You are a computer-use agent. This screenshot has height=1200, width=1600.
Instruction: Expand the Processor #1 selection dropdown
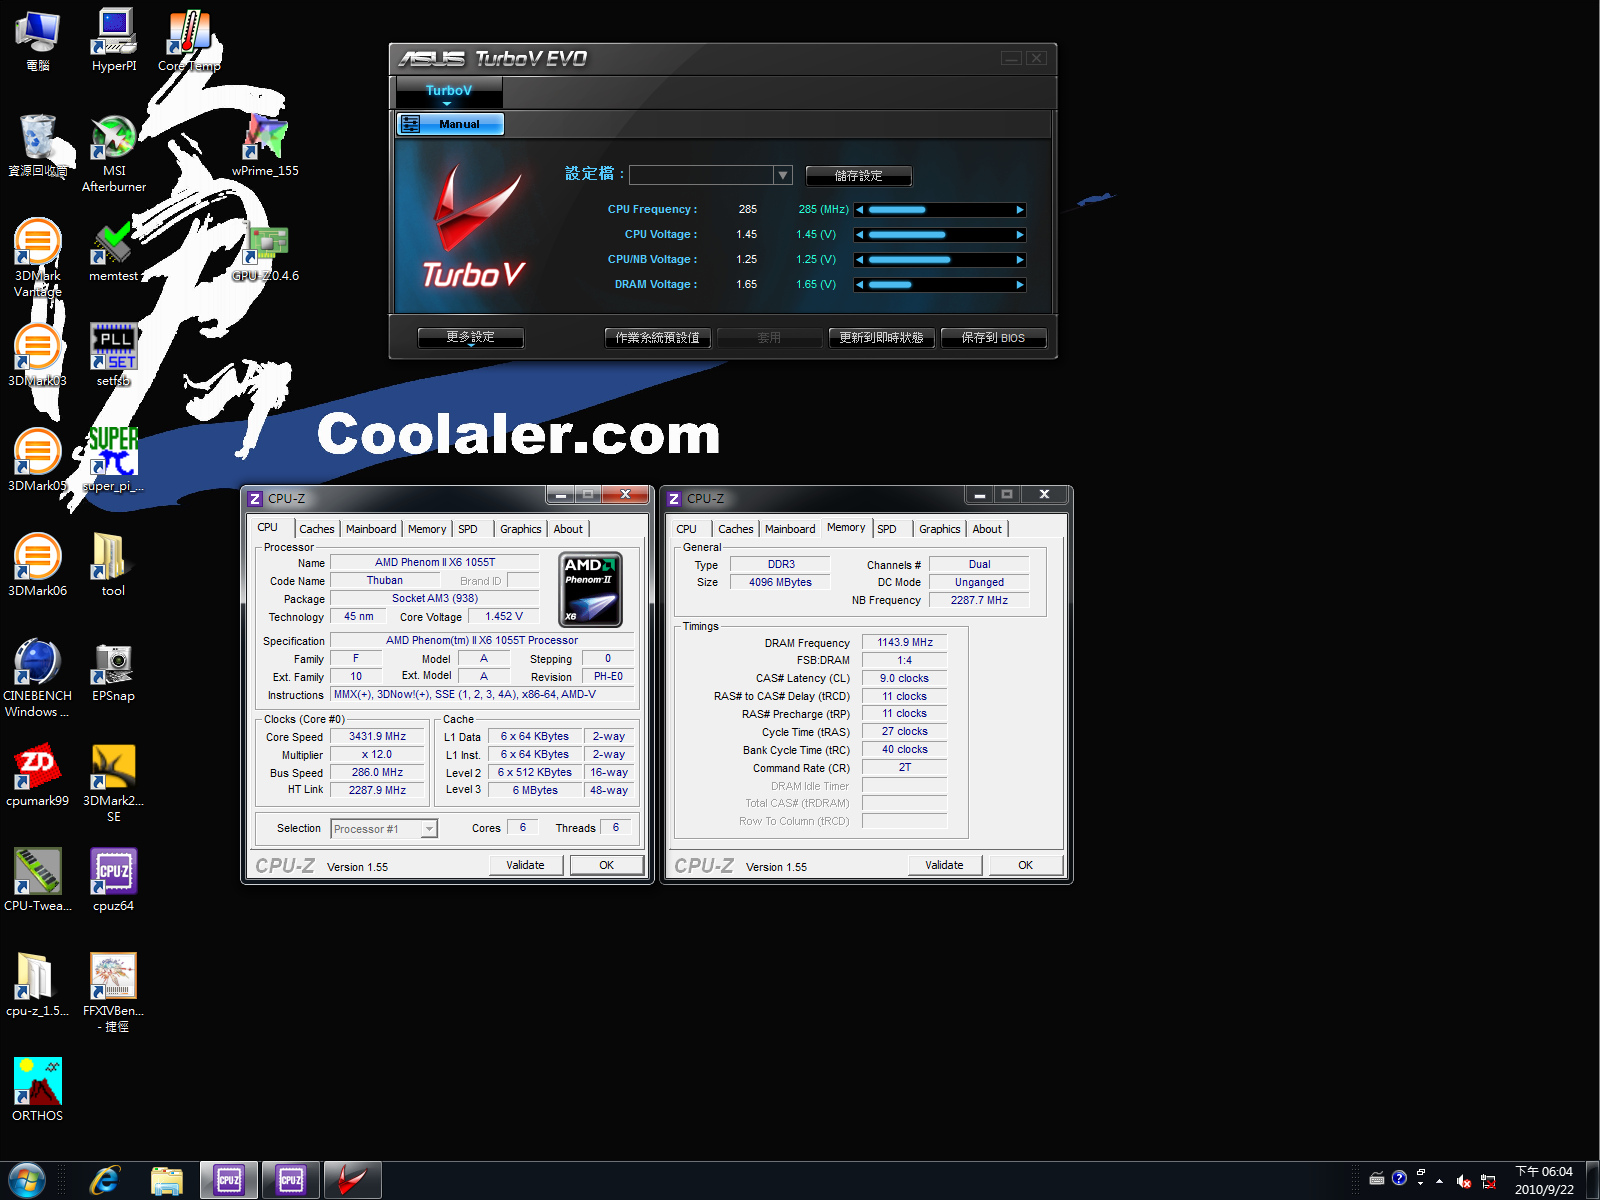429,829
